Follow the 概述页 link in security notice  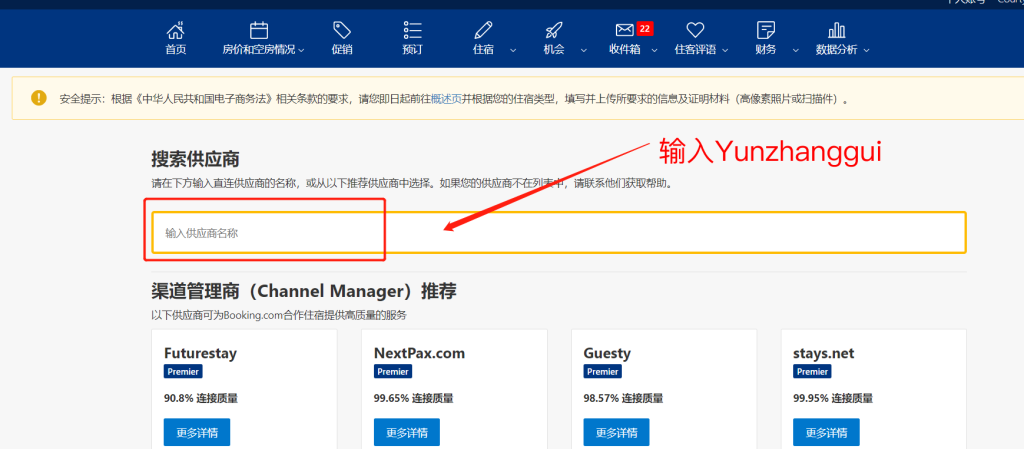pos(446,99)
